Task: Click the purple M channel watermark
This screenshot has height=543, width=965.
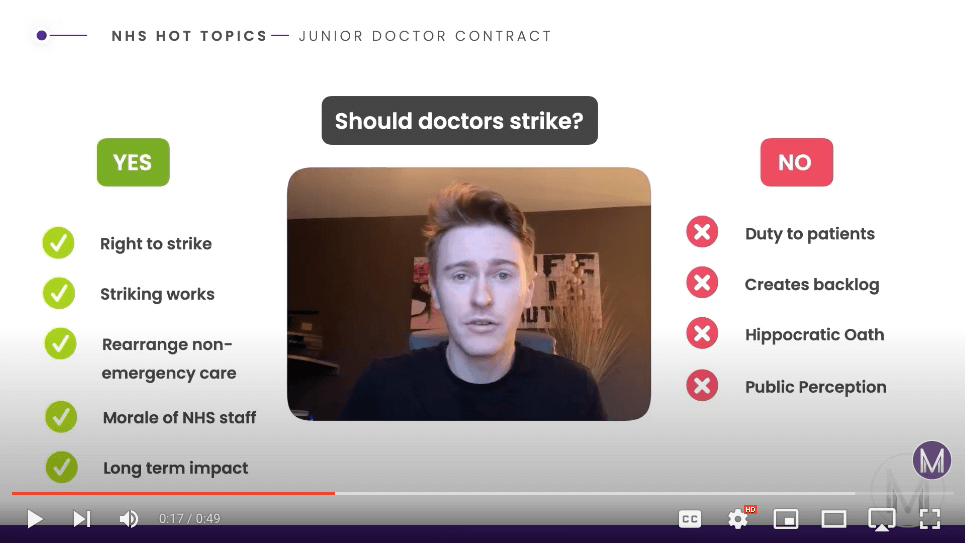Action: [932, 460]
